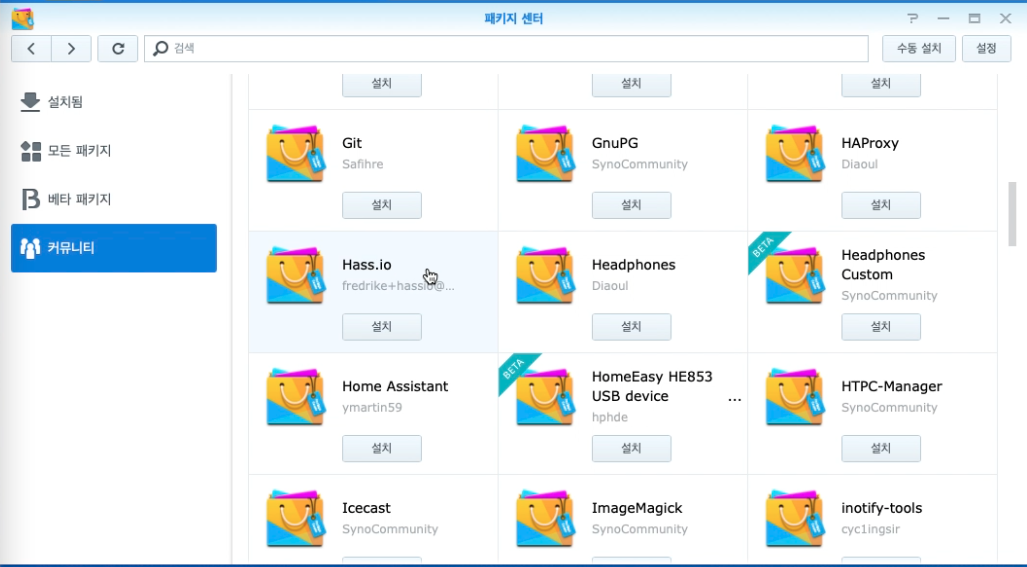This screenshot has height=567, width=1027.
Task: Open the Home Assistant title text
Action: click(395, 386)
